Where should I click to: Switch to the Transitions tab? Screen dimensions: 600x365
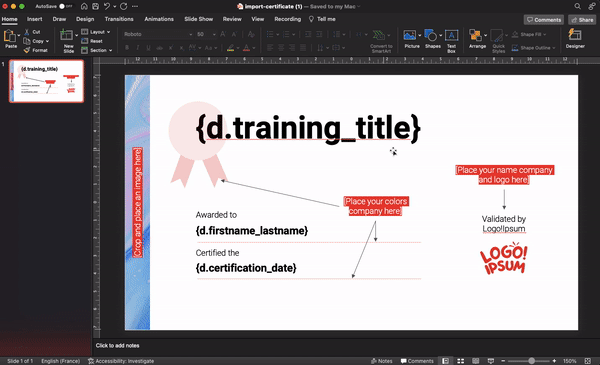click(x=119, y=19)
